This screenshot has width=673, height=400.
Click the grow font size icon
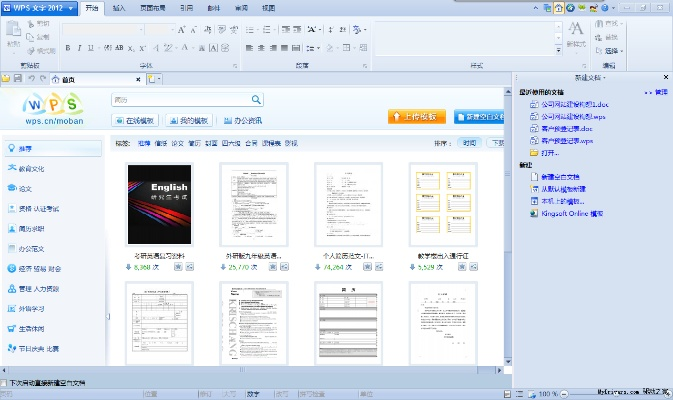[x=181, y=30]
